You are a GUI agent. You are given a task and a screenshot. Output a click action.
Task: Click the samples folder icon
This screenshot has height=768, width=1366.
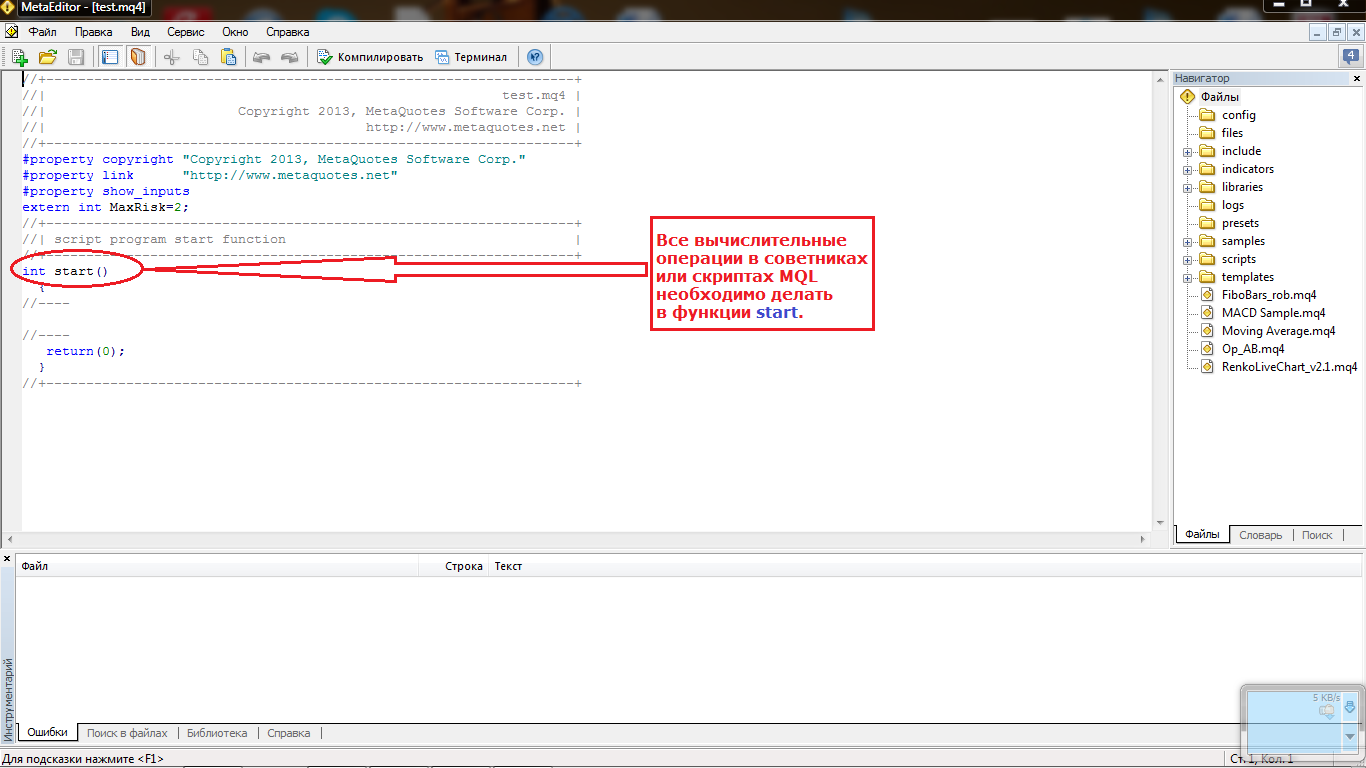1206,241
